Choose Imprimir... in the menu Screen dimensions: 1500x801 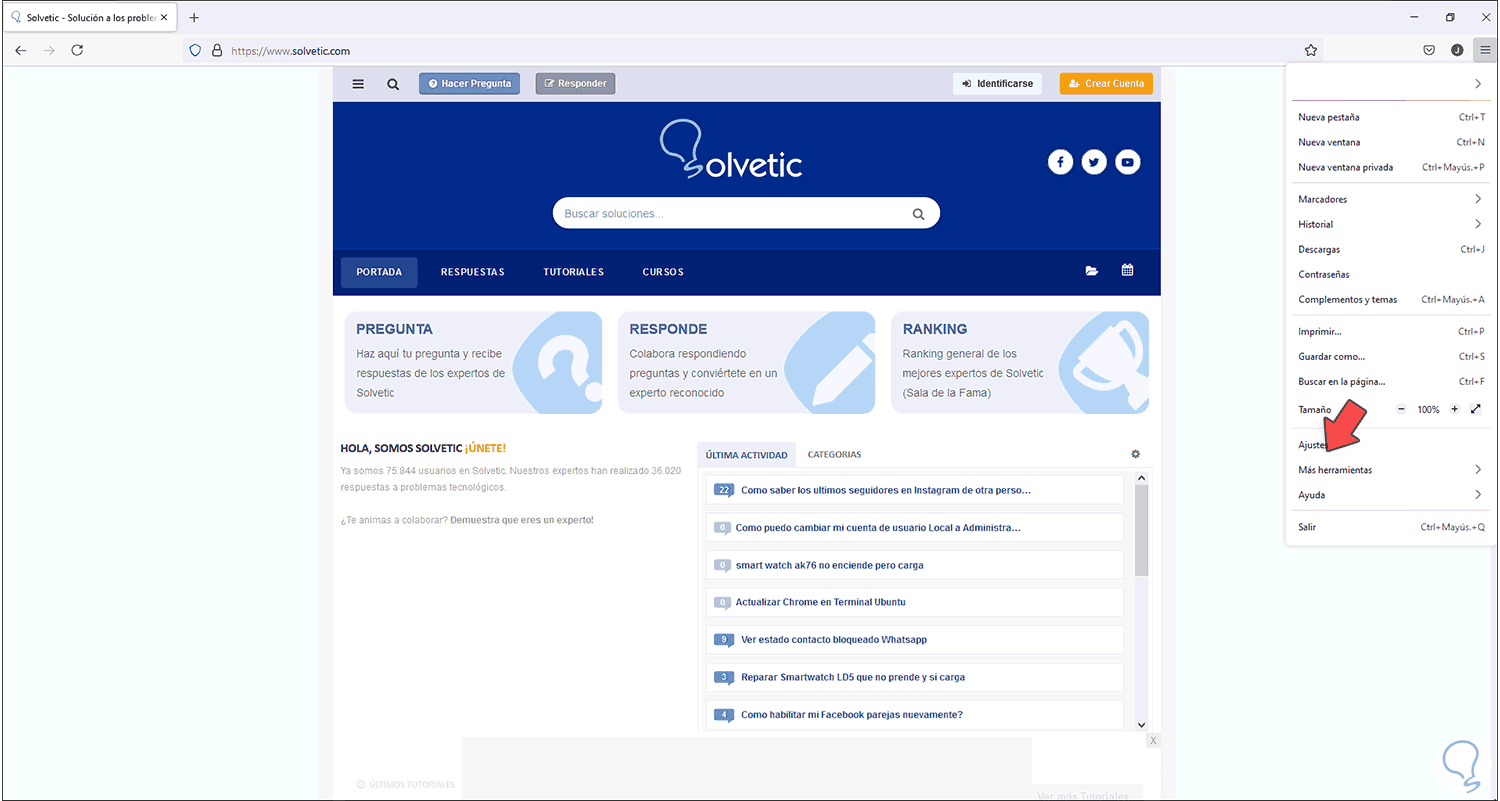tap(1390, 331)
